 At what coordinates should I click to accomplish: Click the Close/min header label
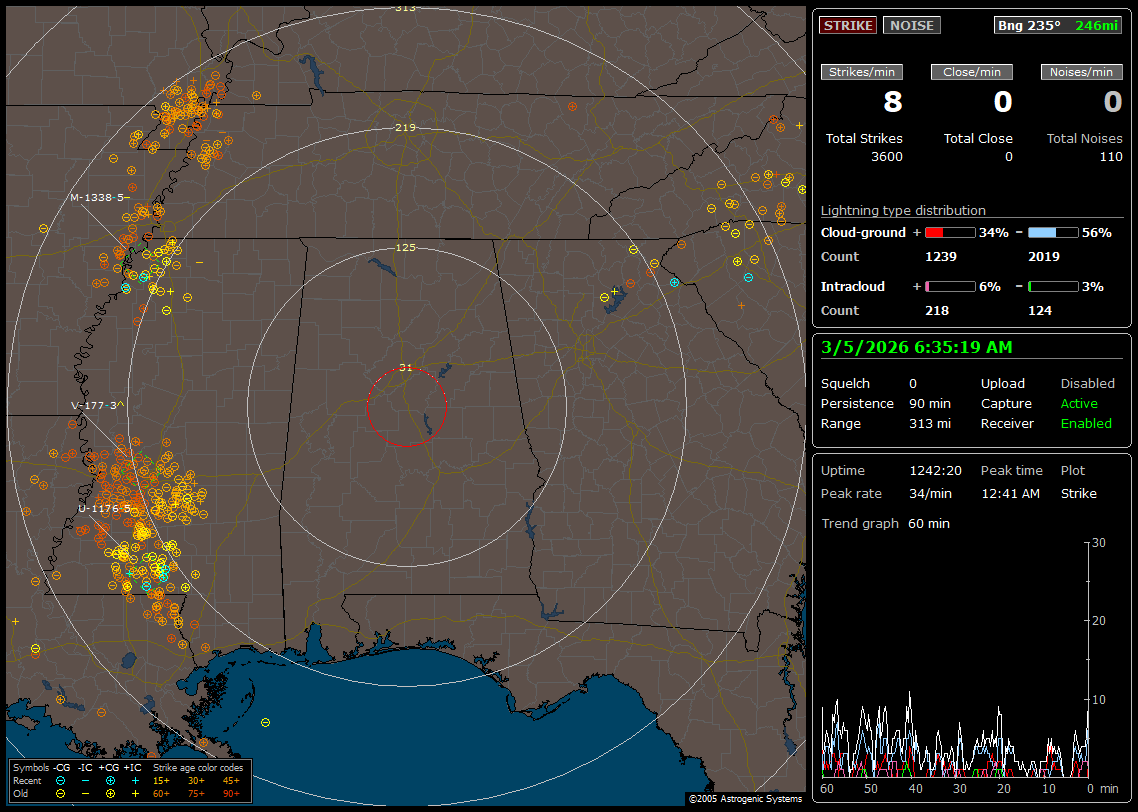pyautogui.click(x=972, y=72)
